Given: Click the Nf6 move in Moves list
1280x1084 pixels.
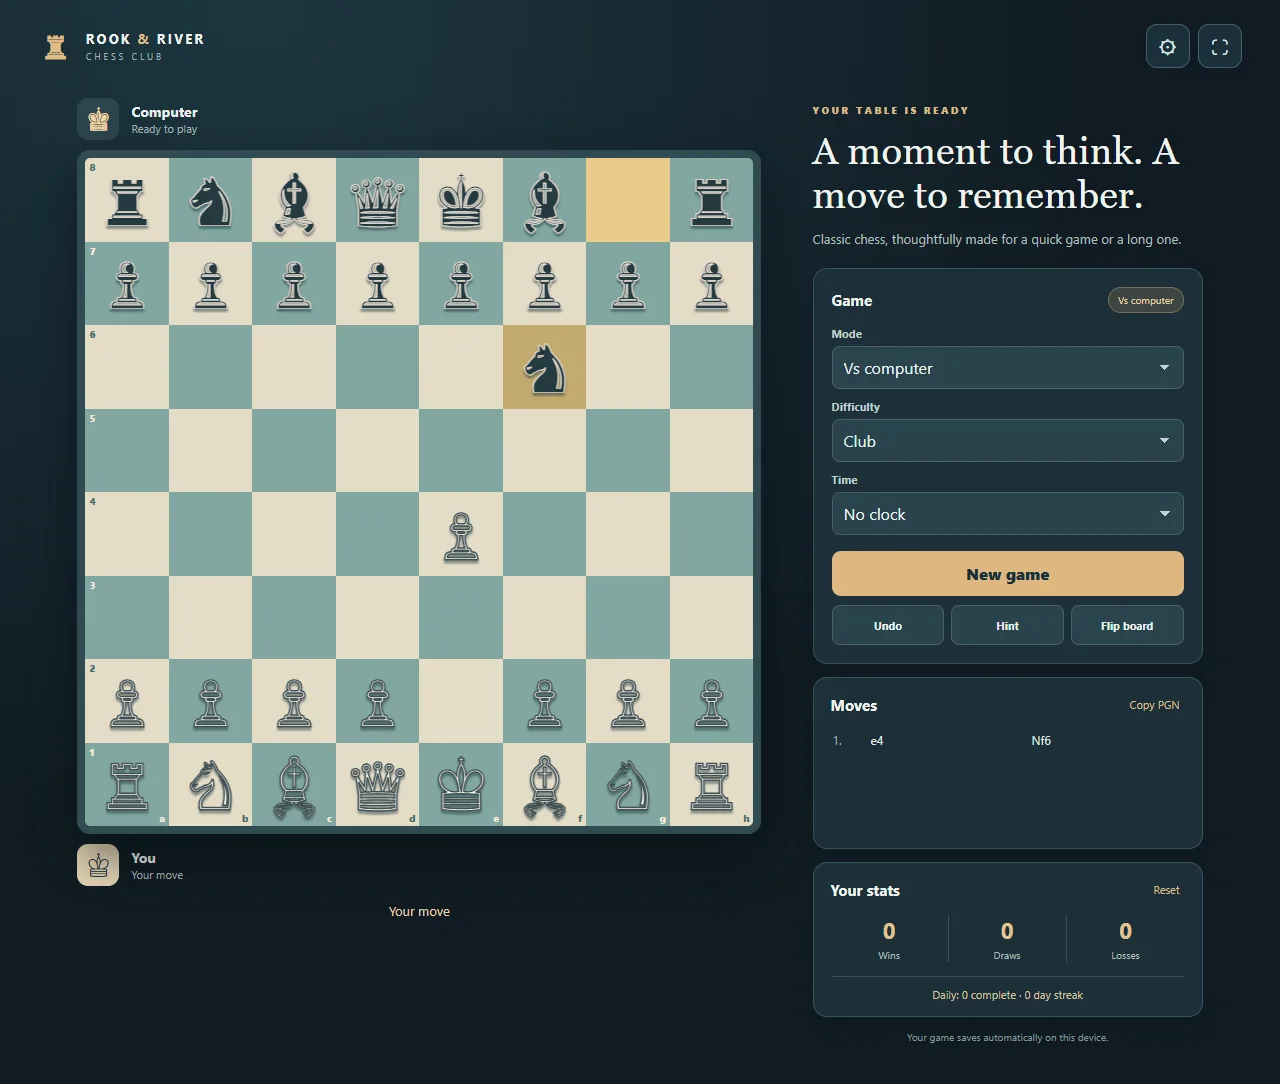Looking at the screenshot, I should click(1041, 741).
